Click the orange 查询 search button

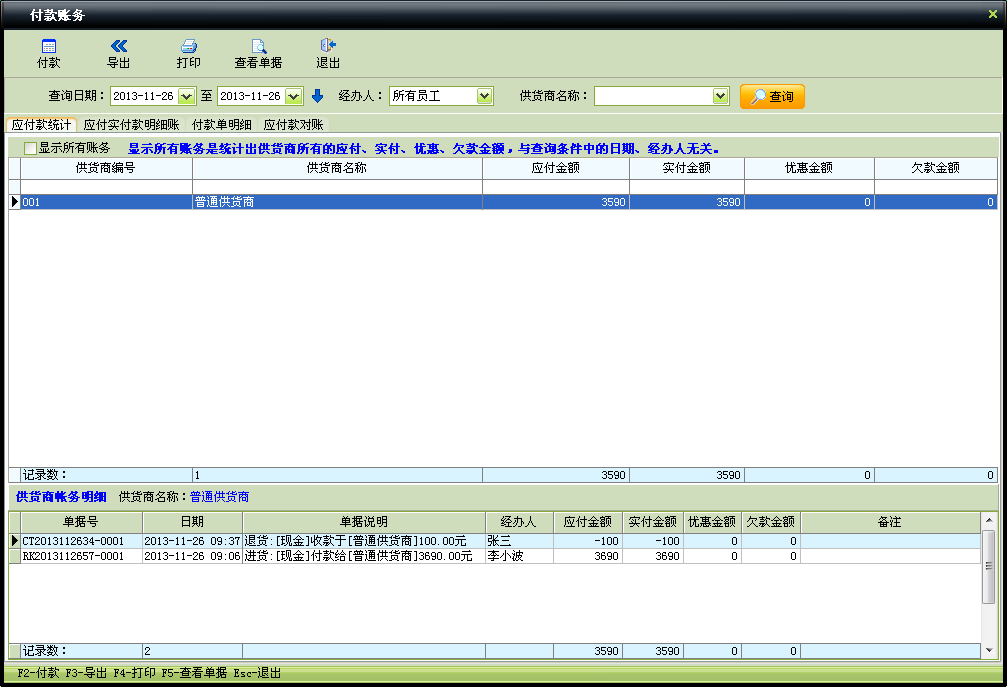point(772,96)
